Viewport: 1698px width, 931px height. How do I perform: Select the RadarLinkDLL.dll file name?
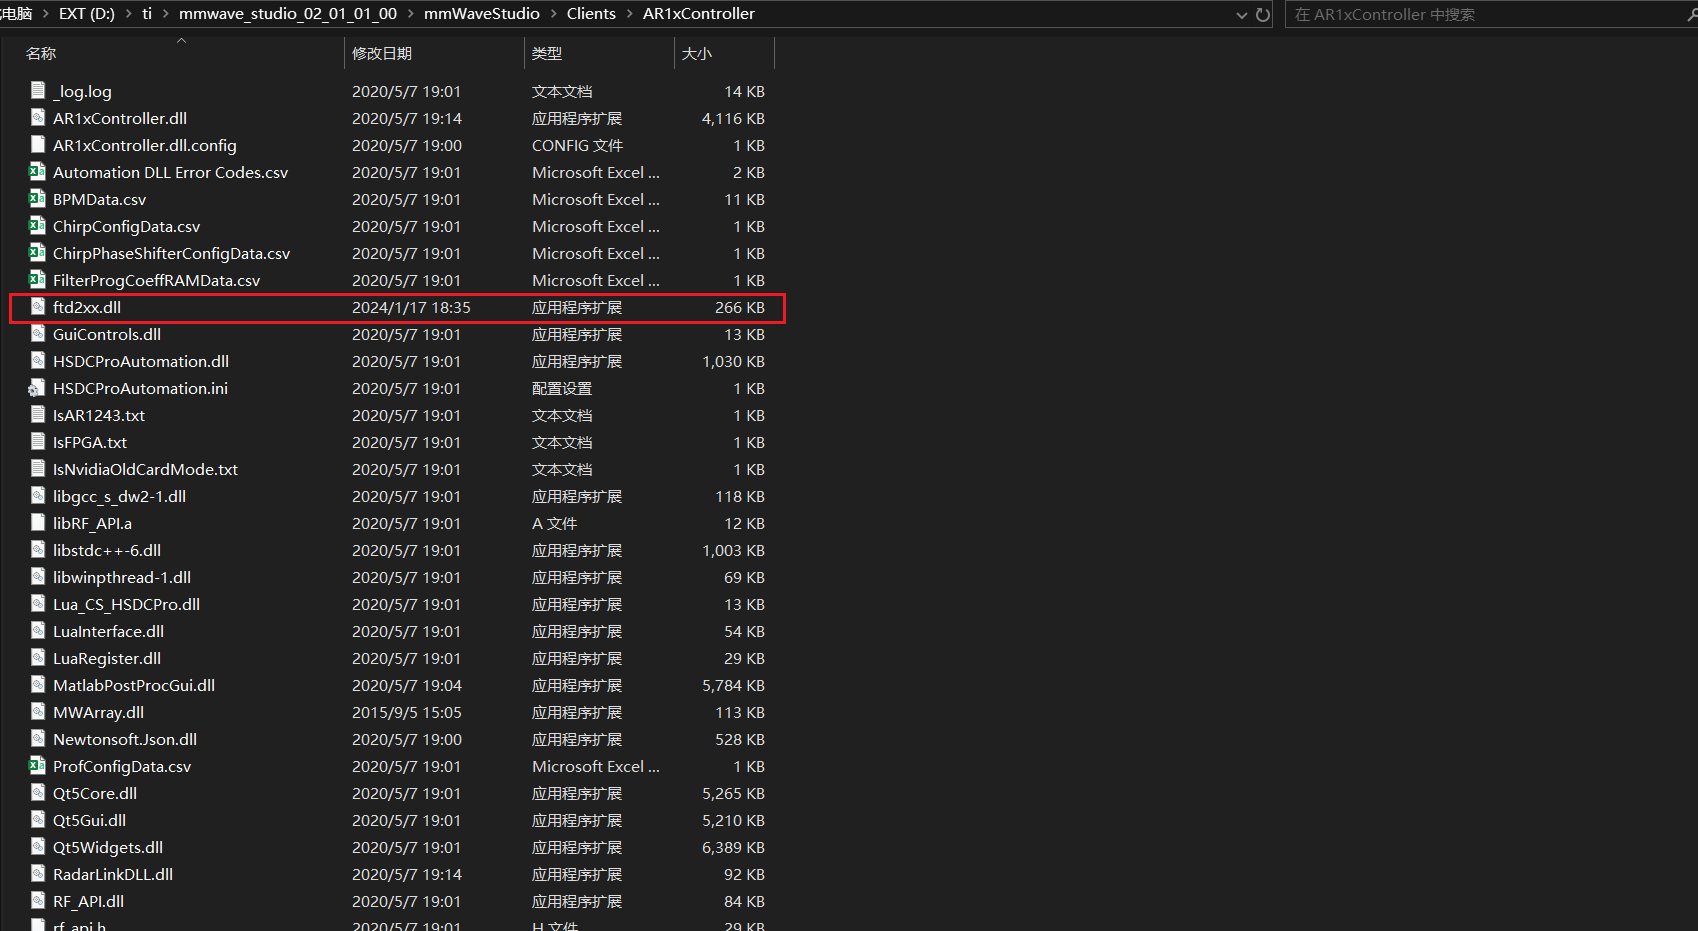tap(113, 874)
